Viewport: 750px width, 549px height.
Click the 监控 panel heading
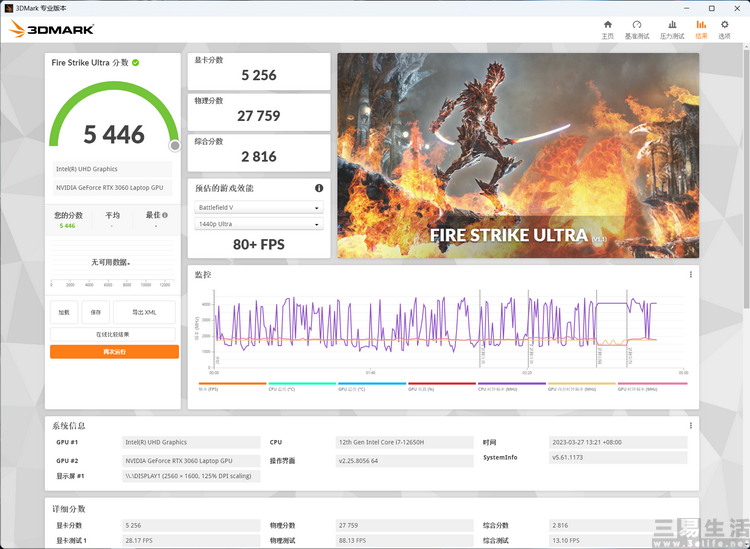[x=203, y=274]
